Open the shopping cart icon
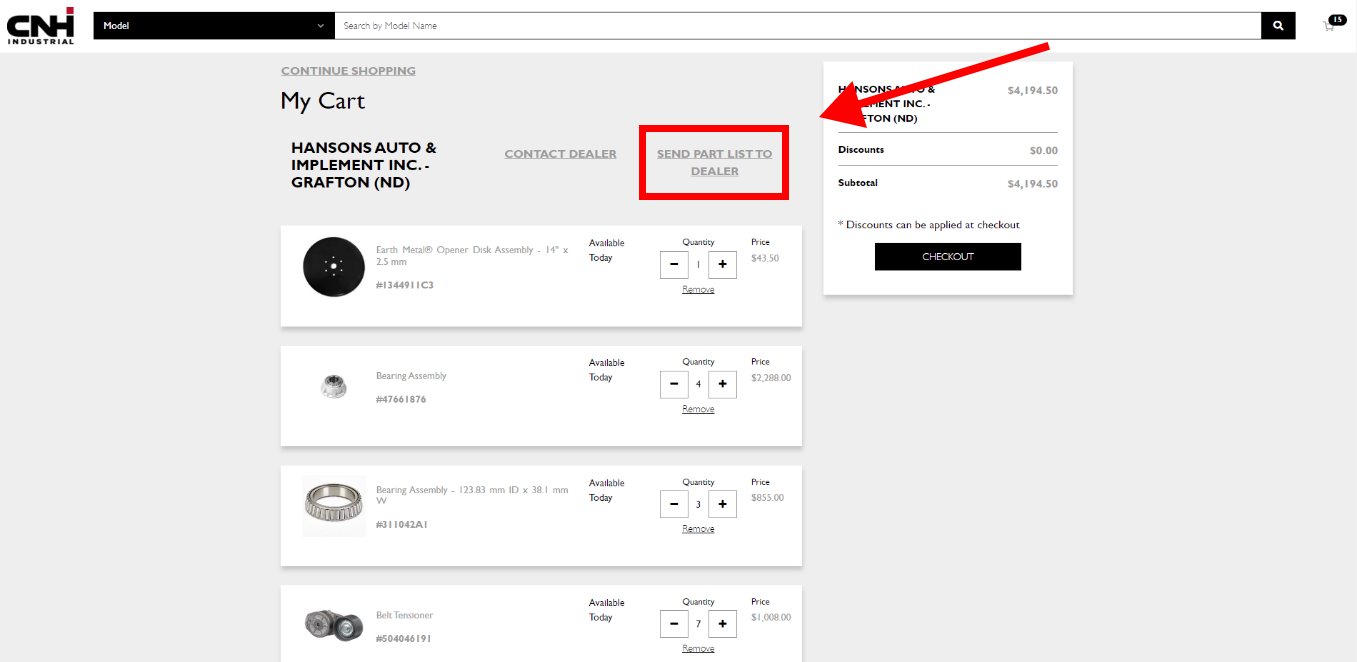Viewport: 1357px width, 662px height. coord(1331,25)
